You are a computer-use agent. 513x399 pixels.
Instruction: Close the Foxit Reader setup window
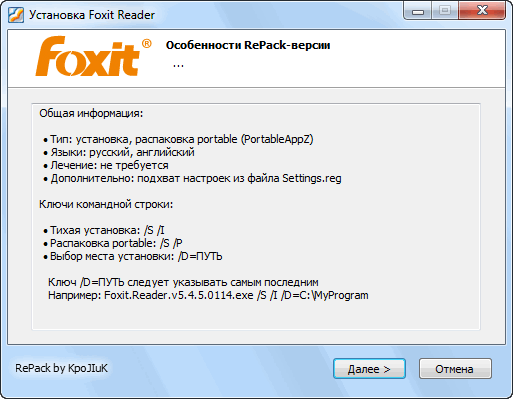point(482,11)
